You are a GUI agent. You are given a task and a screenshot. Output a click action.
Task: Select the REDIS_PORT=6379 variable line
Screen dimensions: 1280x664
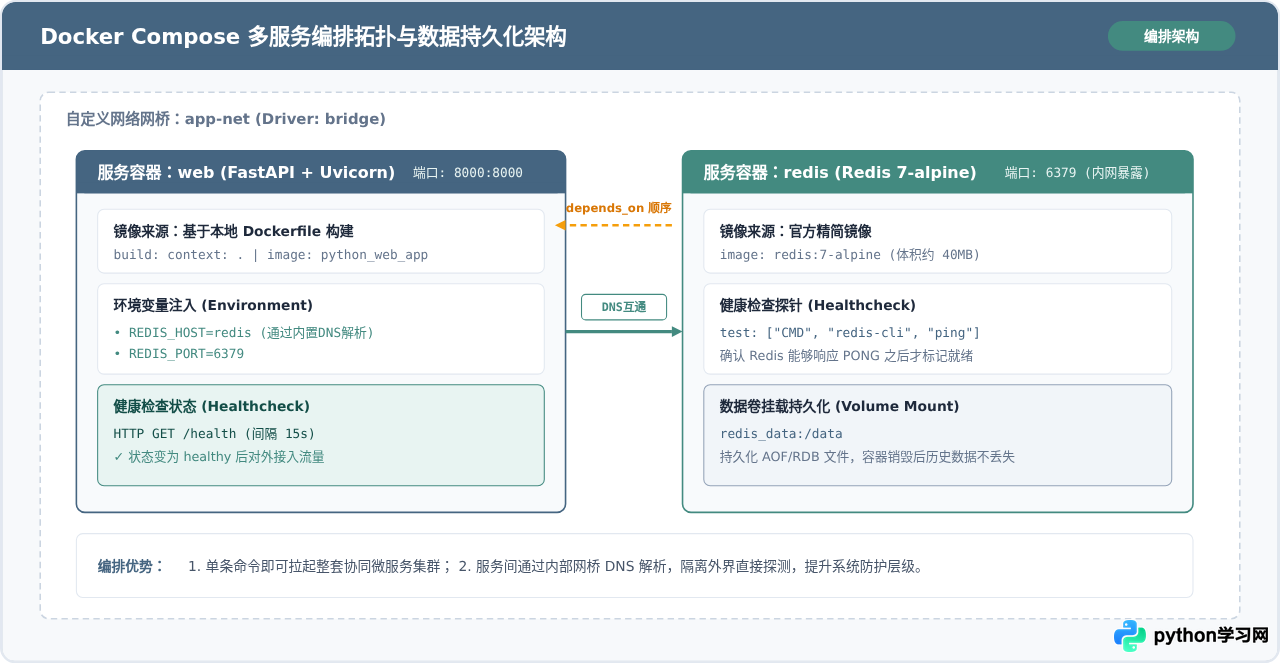click(179, 354)
